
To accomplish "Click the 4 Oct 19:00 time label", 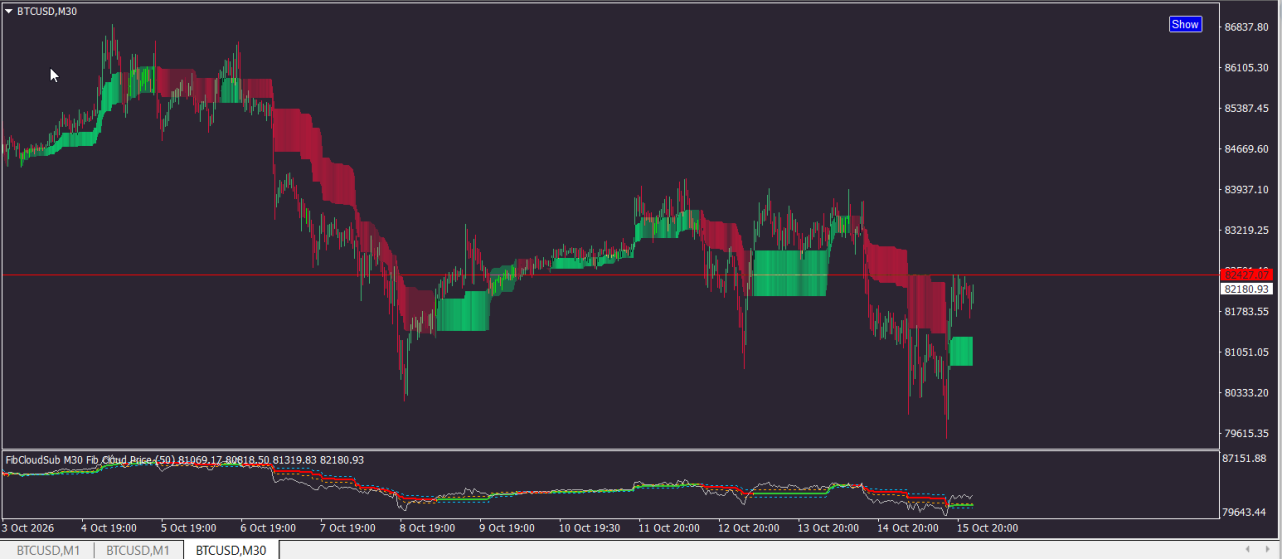I will click(109, 527).
